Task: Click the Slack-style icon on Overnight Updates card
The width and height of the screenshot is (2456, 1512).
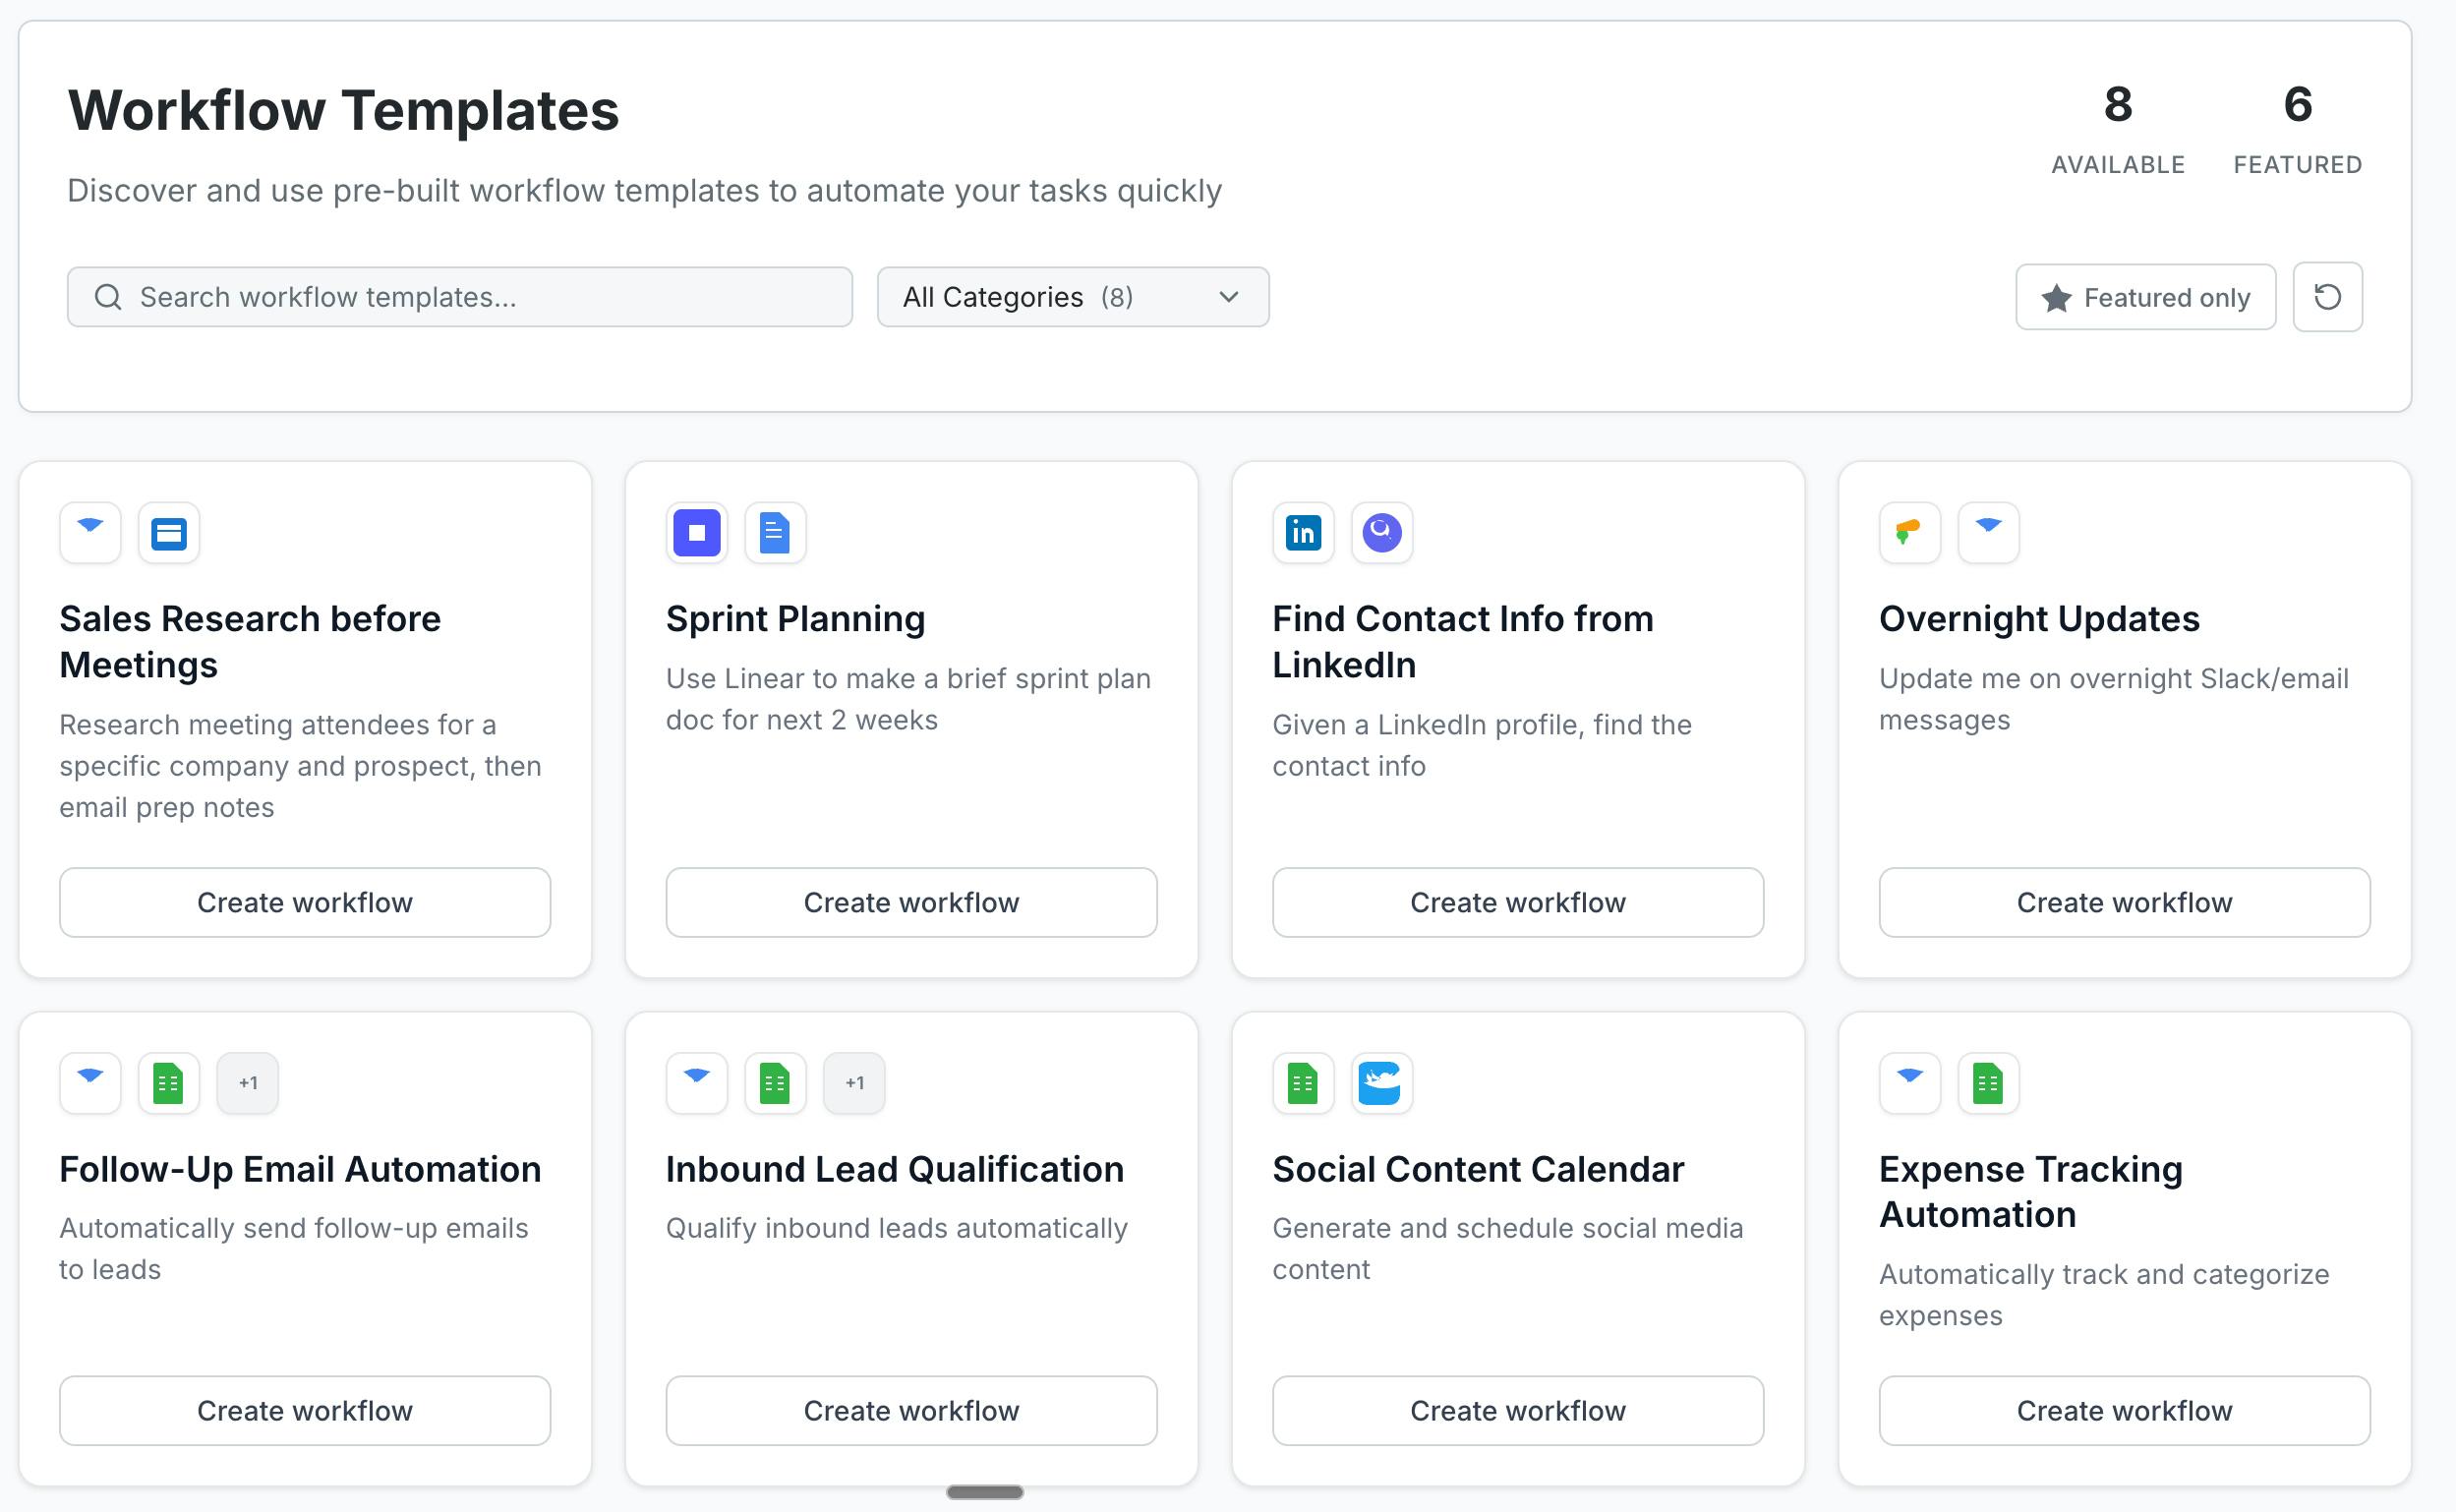Action: pyautogui.click(x=1909, y=532)
